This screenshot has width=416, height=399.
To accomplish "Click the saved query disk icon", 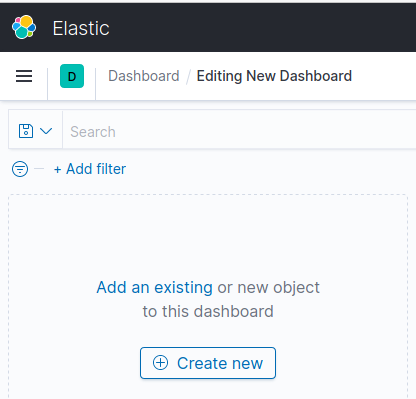I will [26, 131].
